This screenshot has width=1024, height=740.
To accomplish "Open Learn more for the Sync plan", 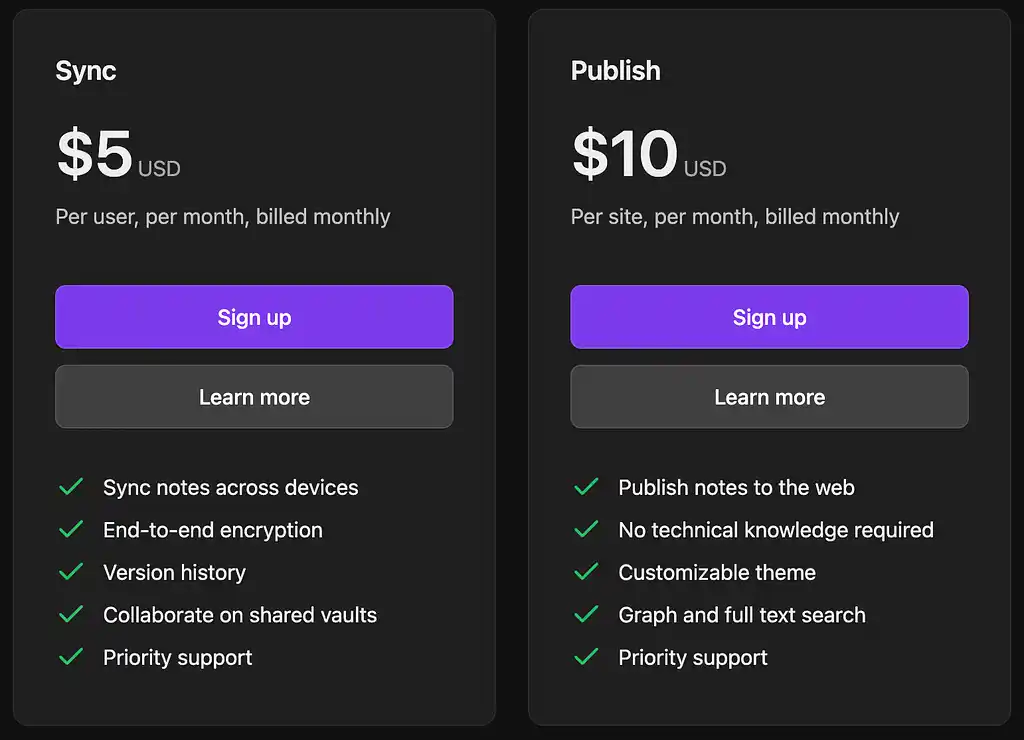I will [x=254, y=397].
